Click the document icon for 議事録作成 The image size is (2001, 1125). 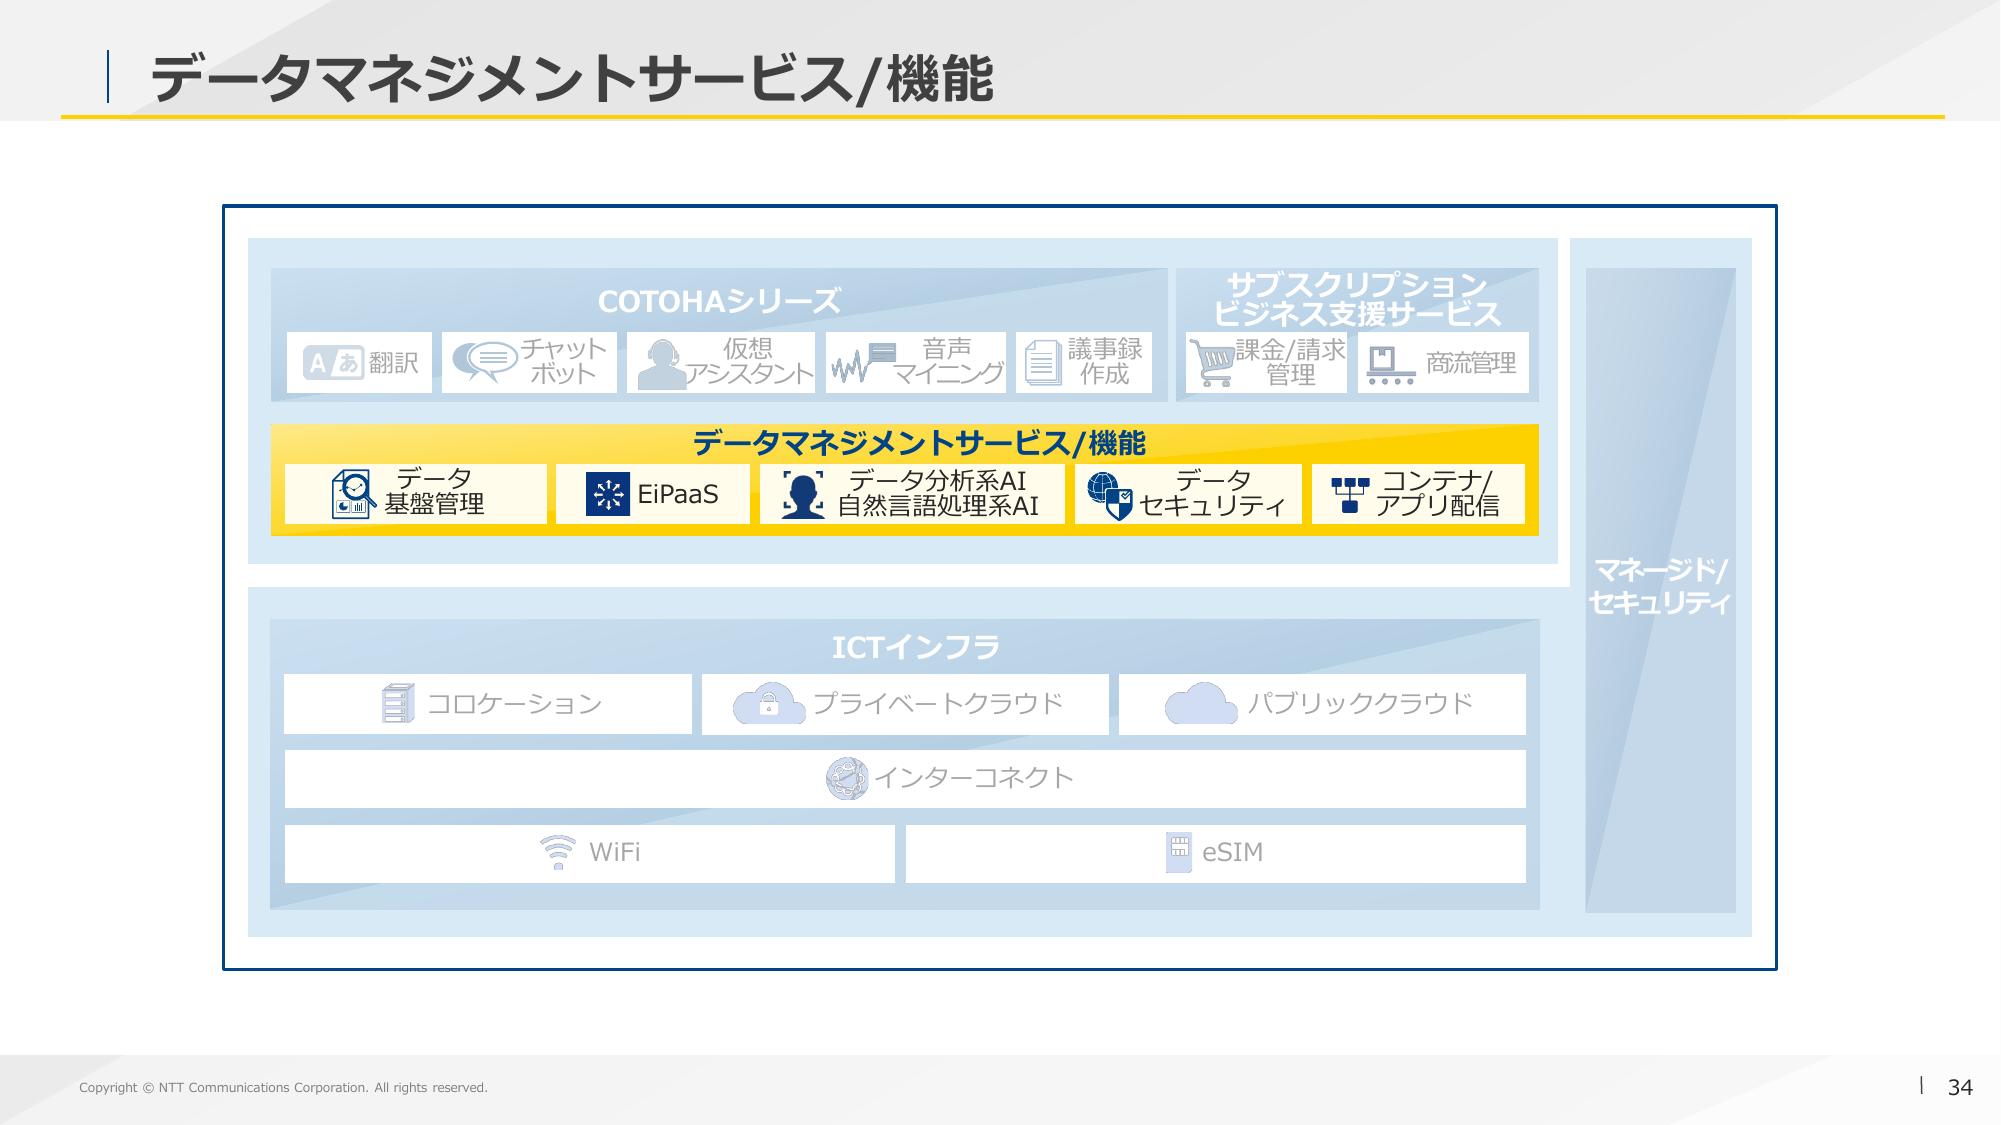coord(1041,362)
